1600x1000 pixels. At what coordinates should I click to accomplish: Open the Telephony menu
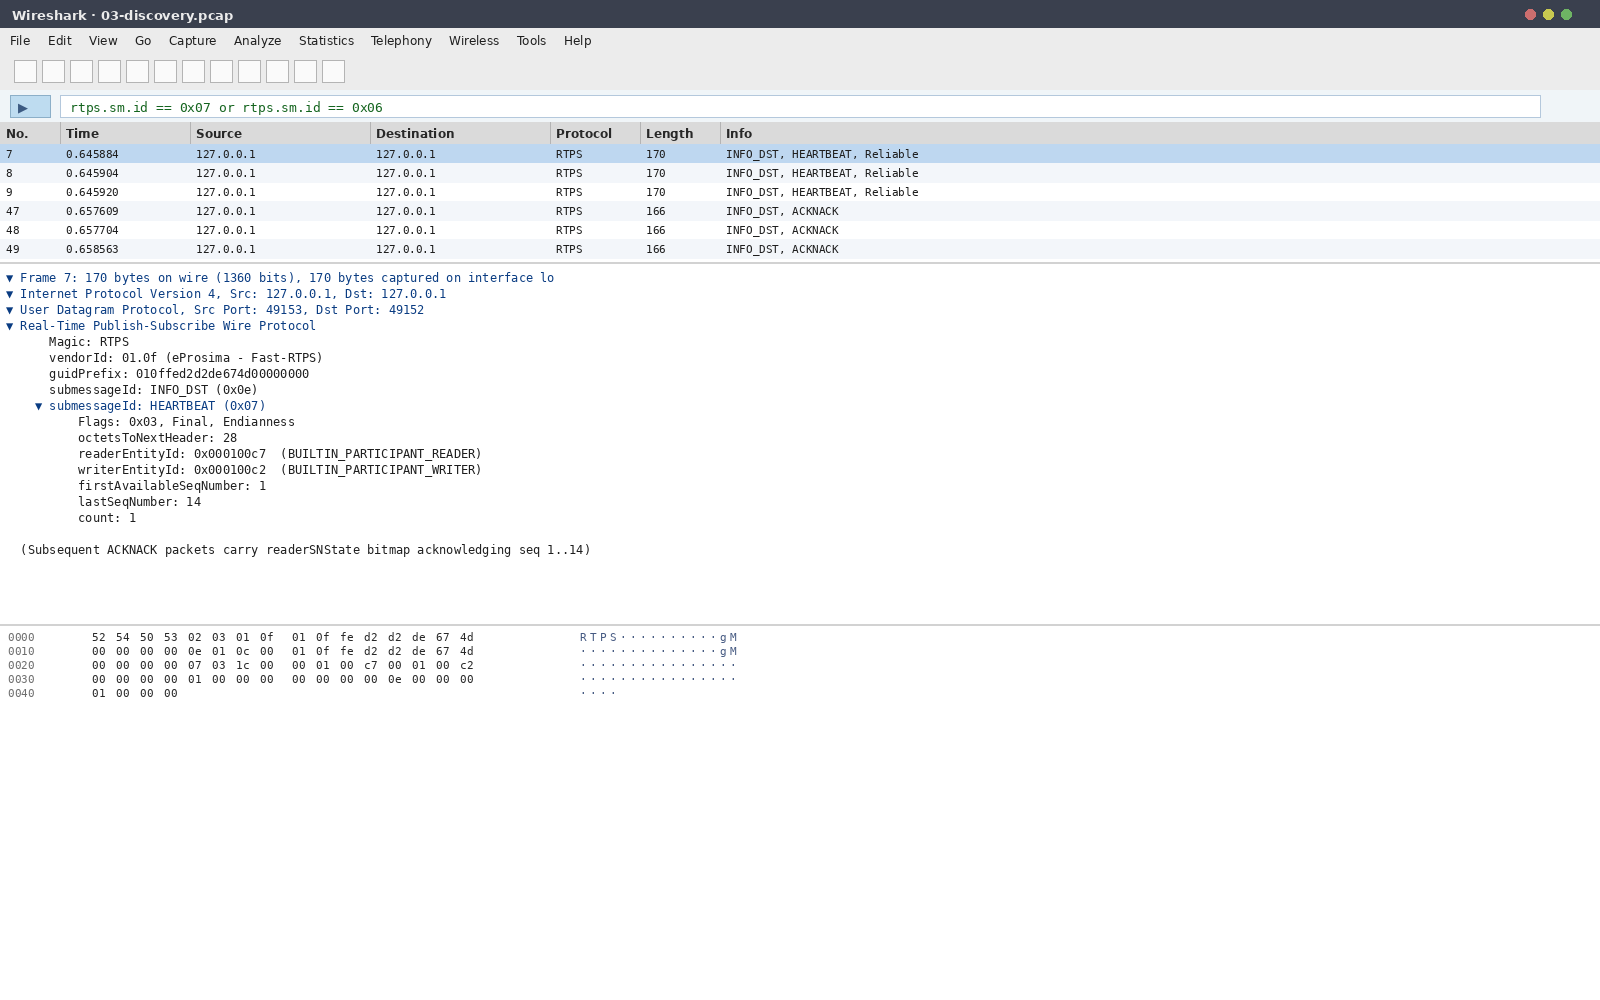click(x=401, y=41)
